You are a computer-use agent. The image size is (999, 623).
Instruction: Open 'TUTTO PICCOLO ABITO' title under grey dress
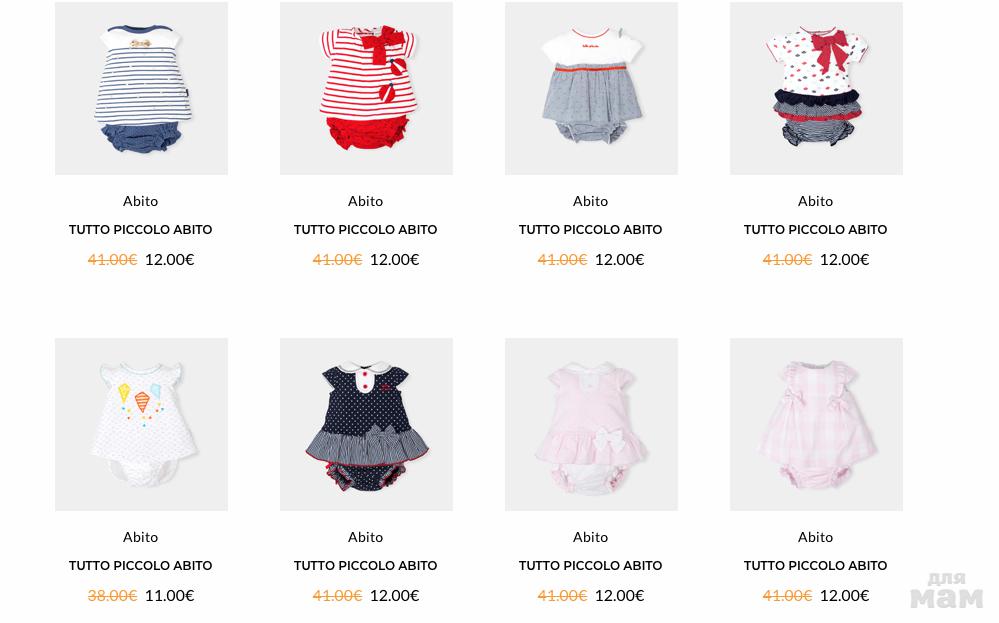click(x=591, y=229)
